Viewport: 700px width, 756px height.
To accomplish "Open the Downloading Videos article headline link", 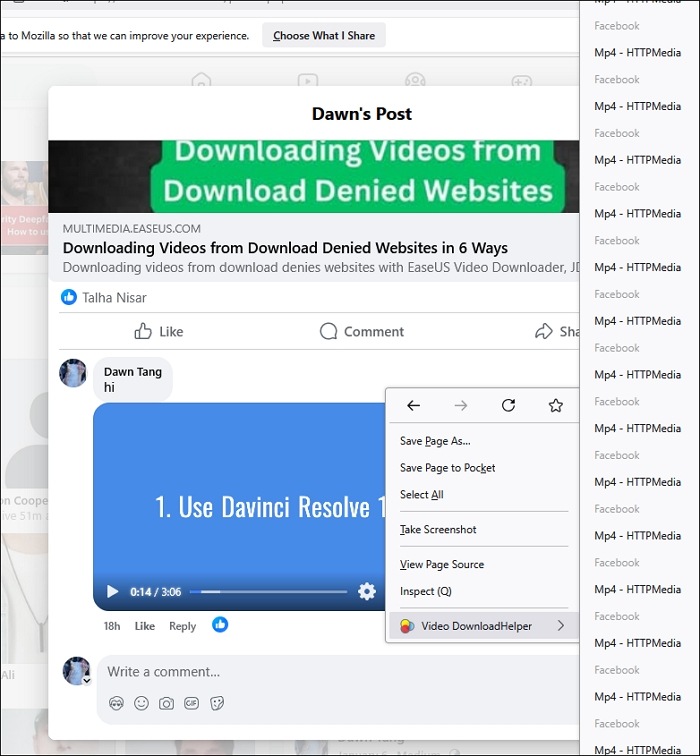I will (x=285, y=247).
